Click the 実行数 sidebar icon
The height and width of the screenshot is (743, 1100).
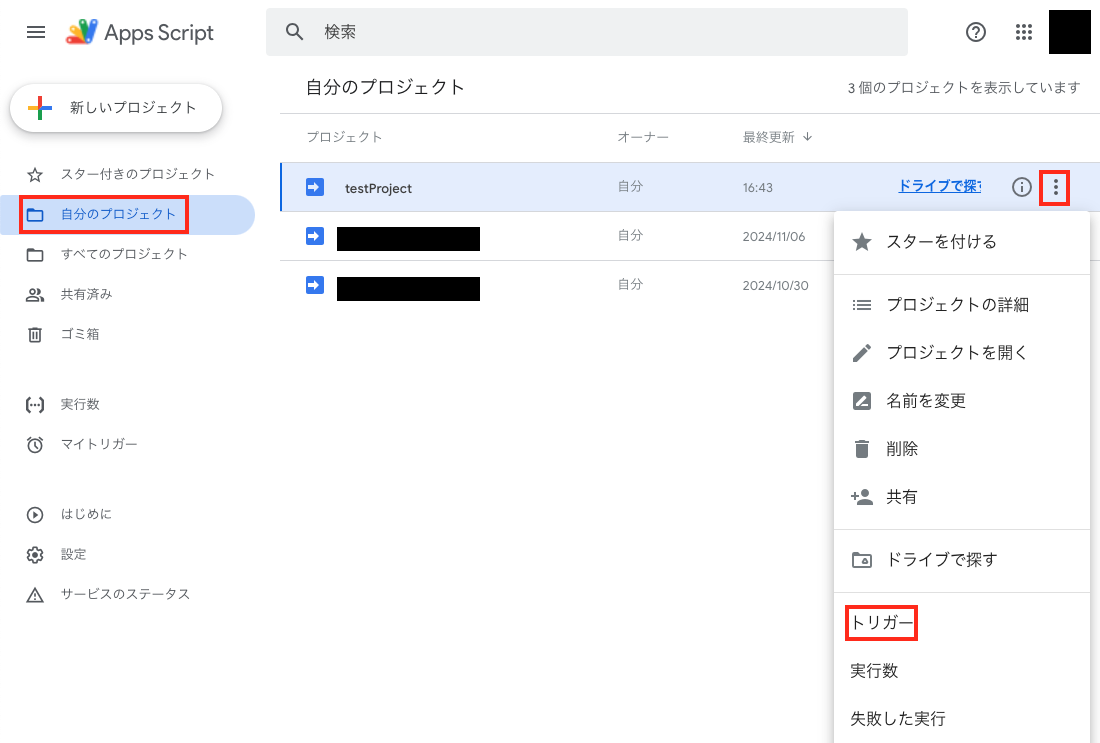pos(36,404)
